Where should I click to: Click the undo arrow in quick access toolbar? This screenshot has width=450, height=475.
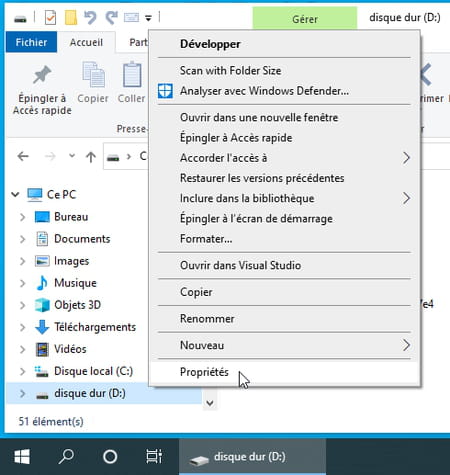point(90,18)
